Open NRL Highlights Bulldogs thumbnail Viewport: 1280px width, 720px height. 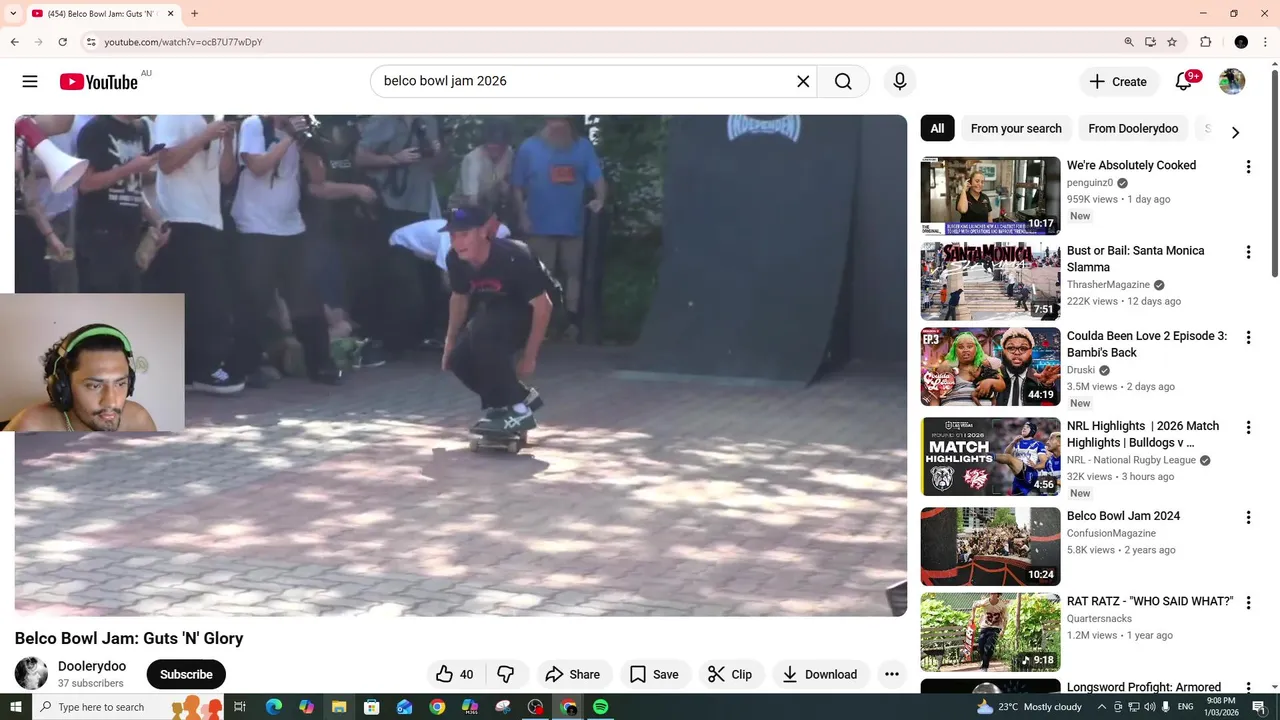(x=990, y=456)
